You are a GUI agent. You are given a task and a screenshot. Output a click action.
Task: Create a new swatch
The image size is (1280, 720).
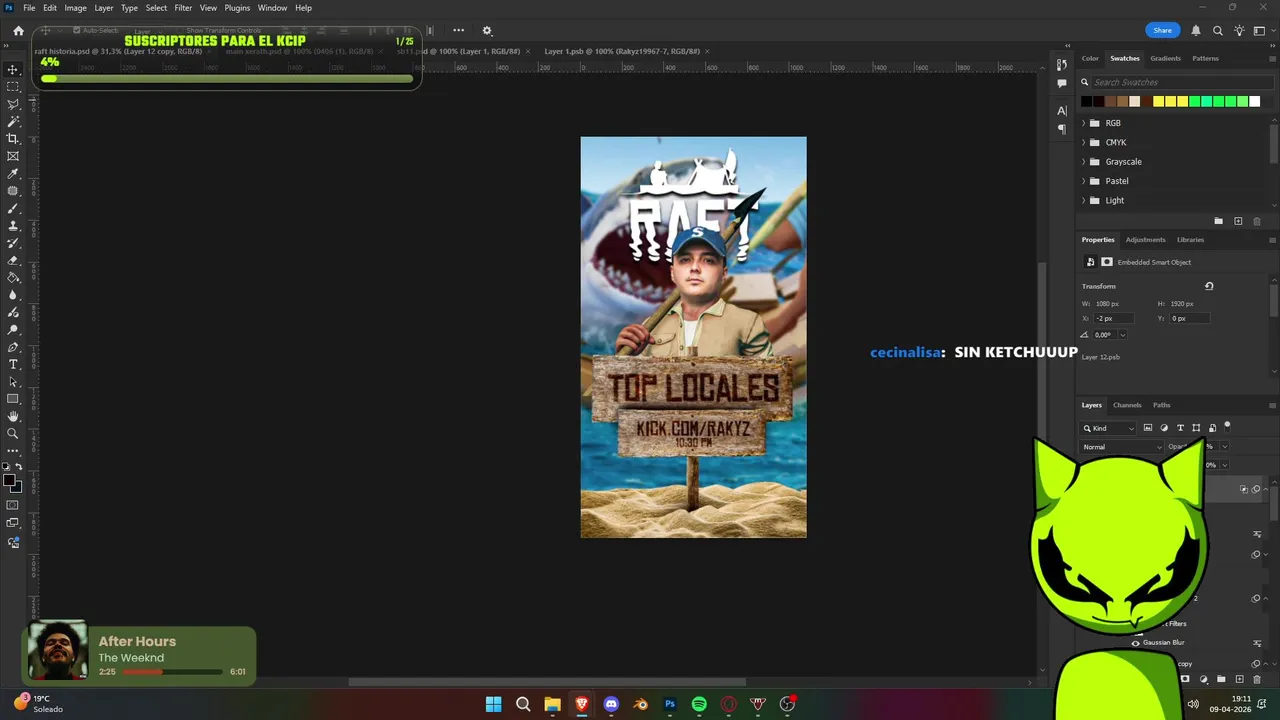point(1238,221)
